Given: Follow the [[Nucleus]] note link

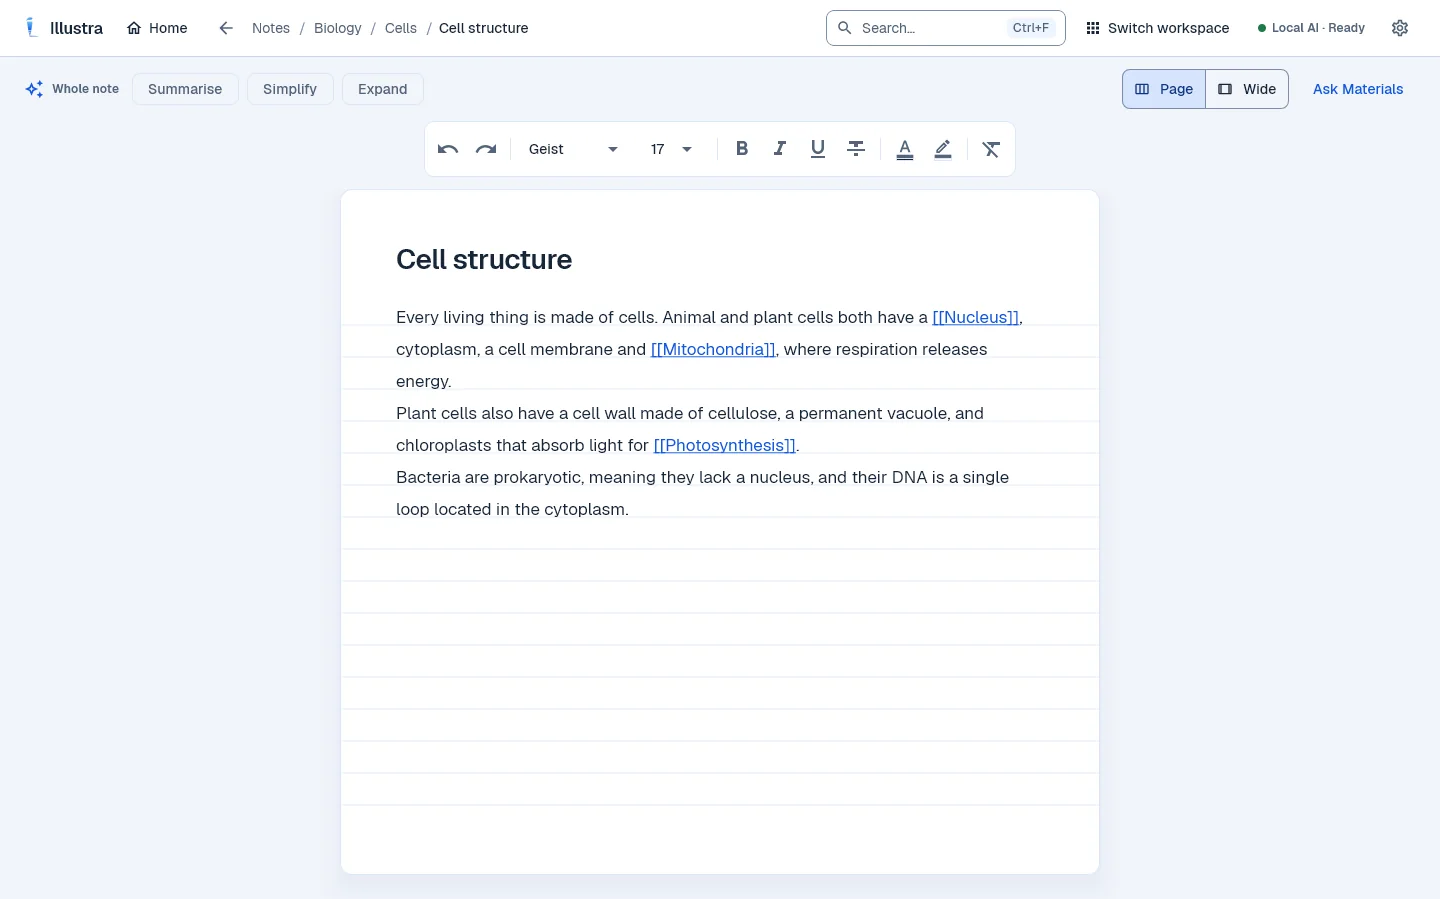Looking at the screenshot, I should [x=975, y=317].
